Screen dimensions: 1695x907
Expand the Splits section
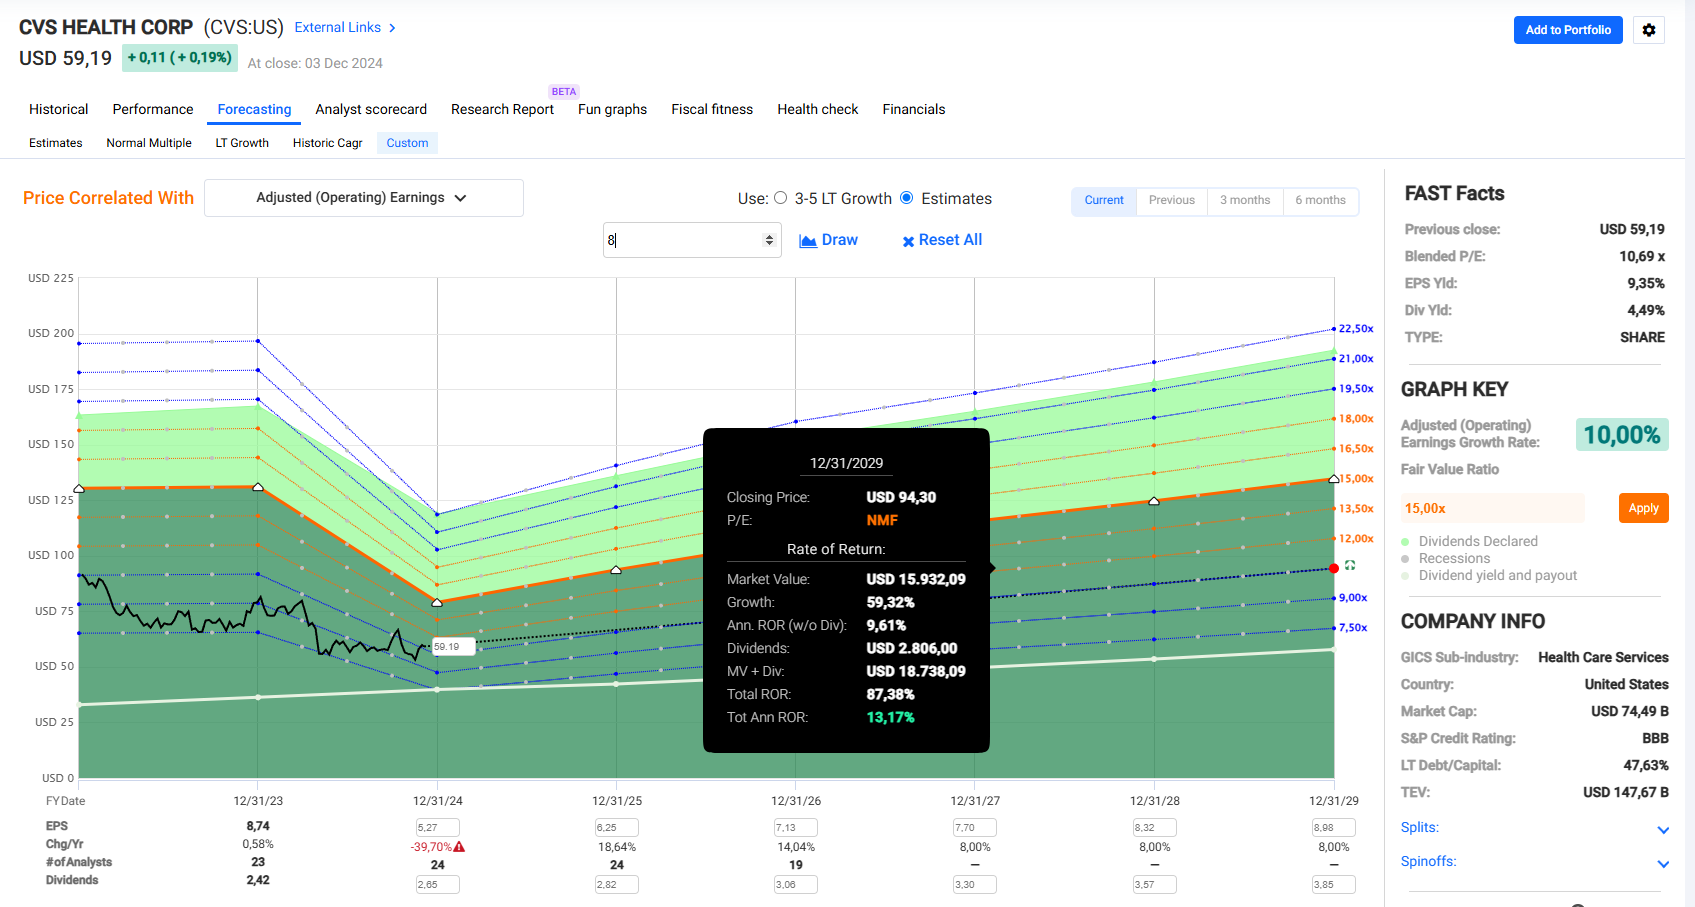(1662, 830)
